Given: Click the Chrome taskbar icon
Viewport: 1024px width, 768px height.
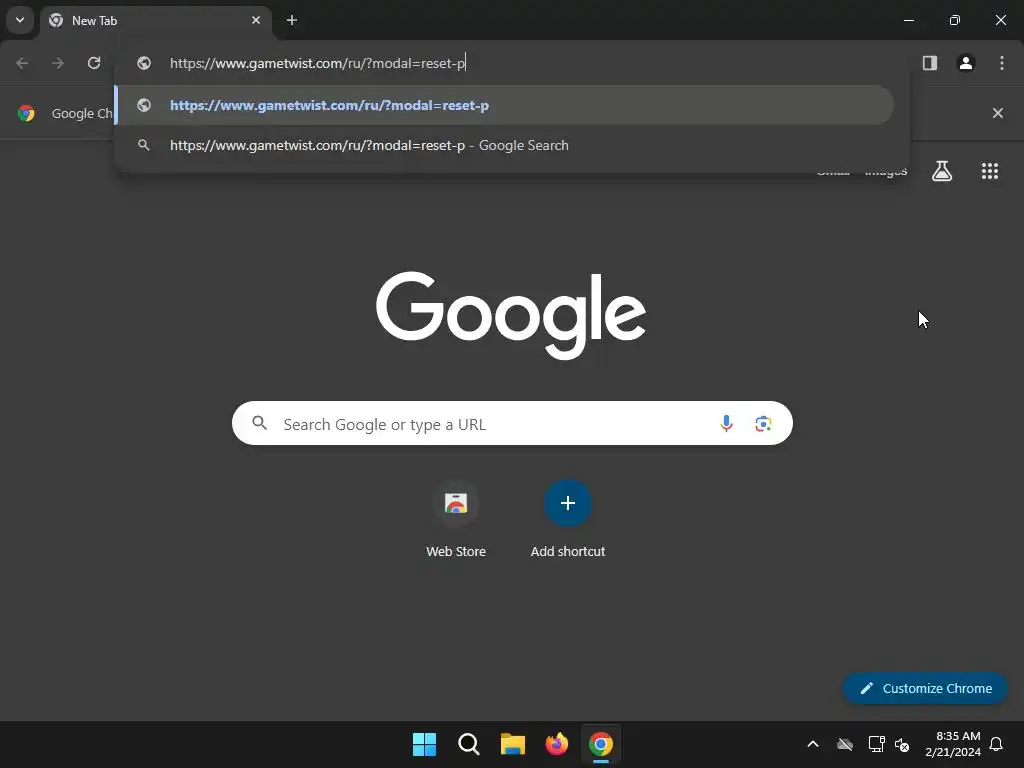Looking at the screenshot, I should (601, 744).
